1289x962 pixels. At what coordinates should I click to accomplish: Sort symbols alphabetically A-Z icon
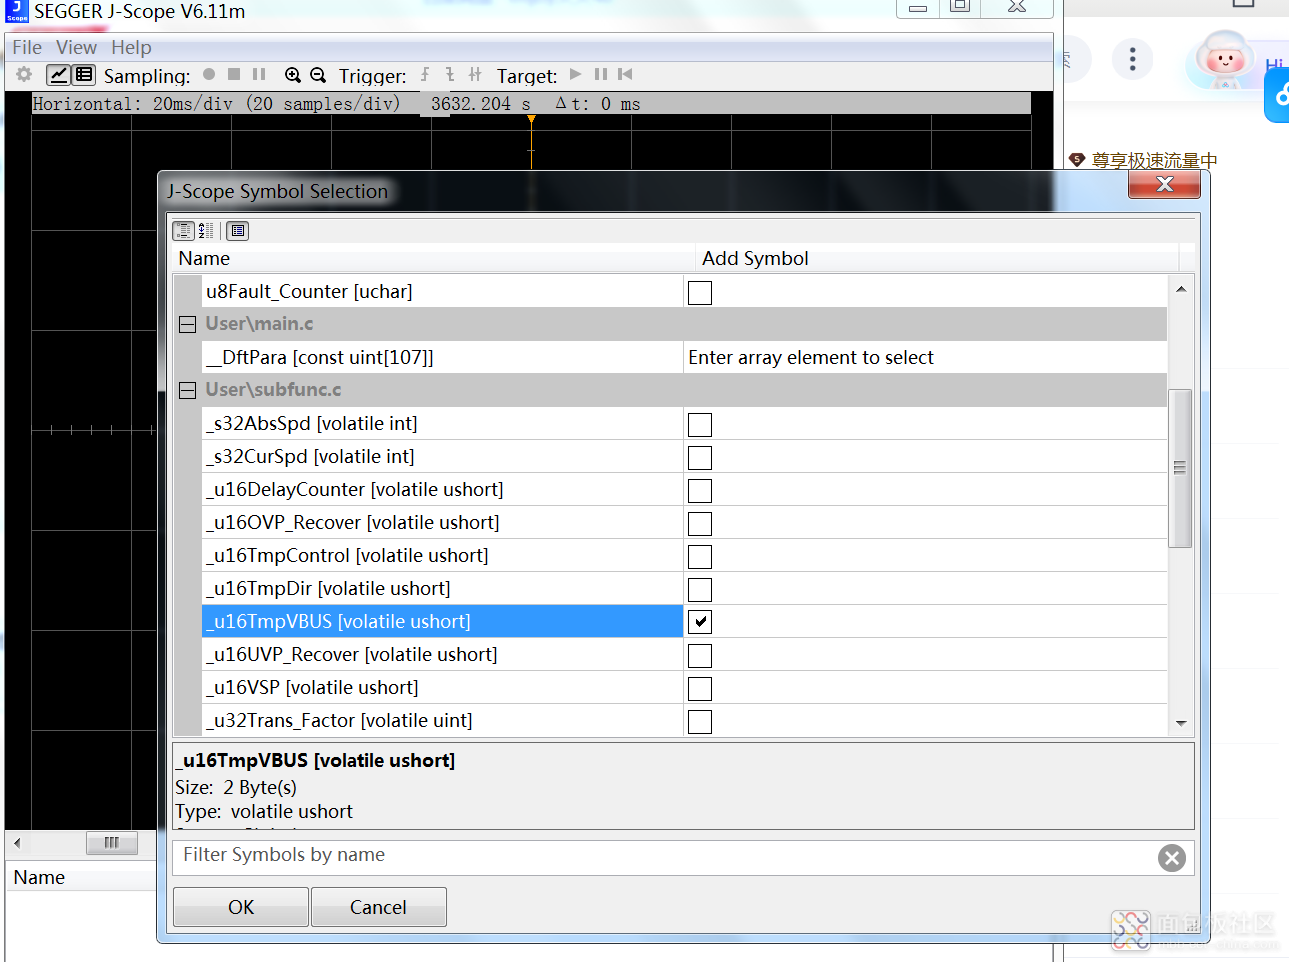(206, 231)
